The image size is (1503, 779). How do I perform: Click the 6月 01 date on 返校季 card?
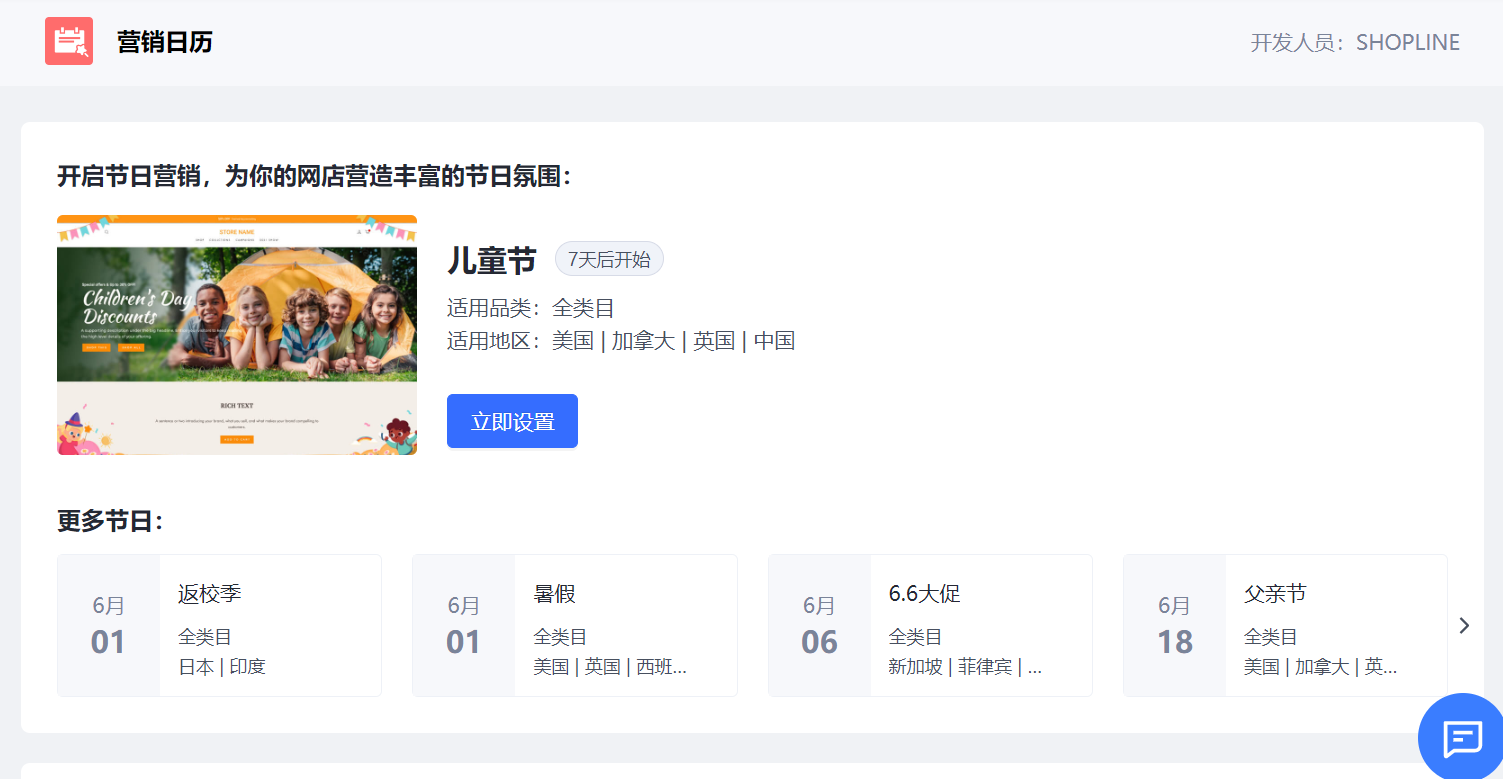pos(108,625)
